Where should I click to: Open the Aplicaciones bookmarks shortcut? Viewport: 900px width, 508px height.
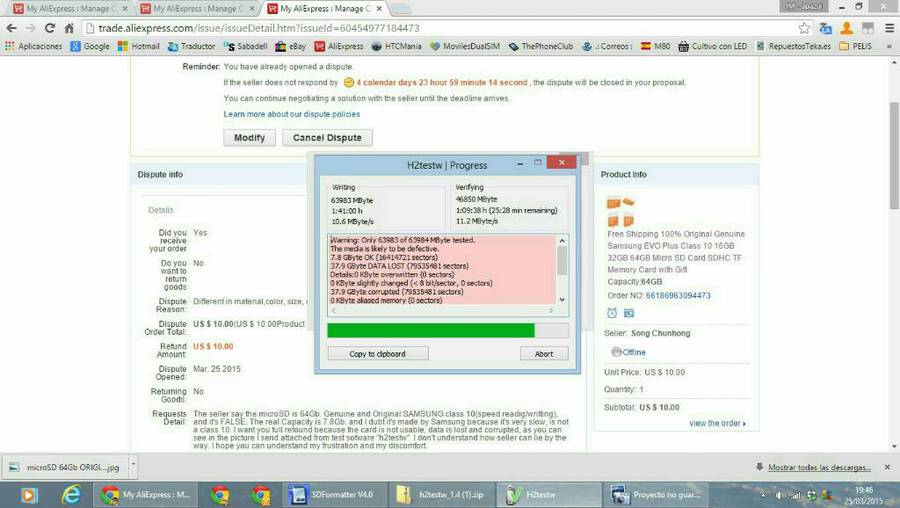[x=33, y=46]
